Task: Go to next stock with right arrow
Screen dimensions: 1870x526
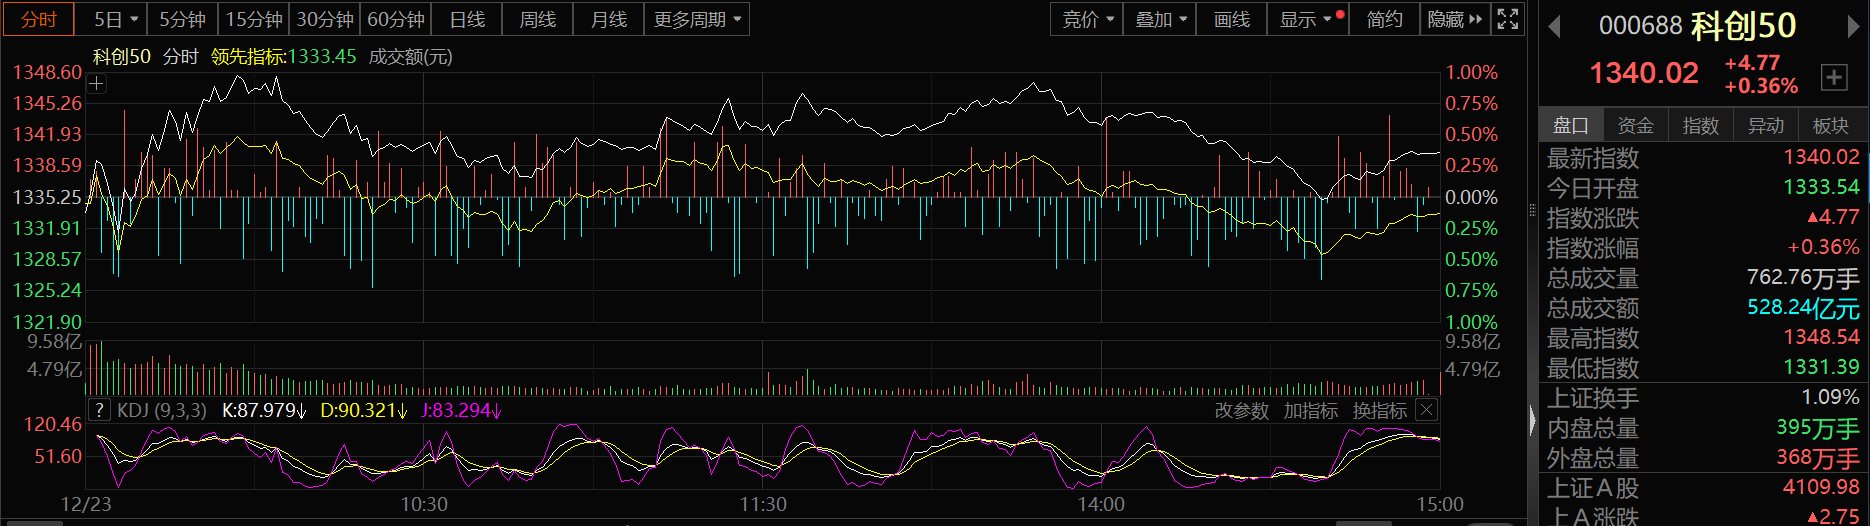Action: pos(1853,27)
